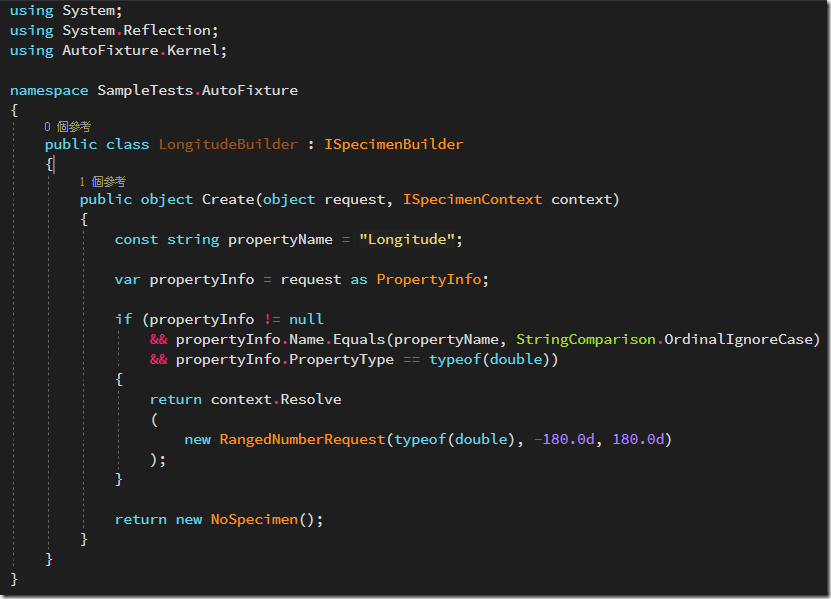The height and width of the screenshot is (599, 831).
Task: Click OrdinalIgnoreCase enum member
Action: pos(738,339)
